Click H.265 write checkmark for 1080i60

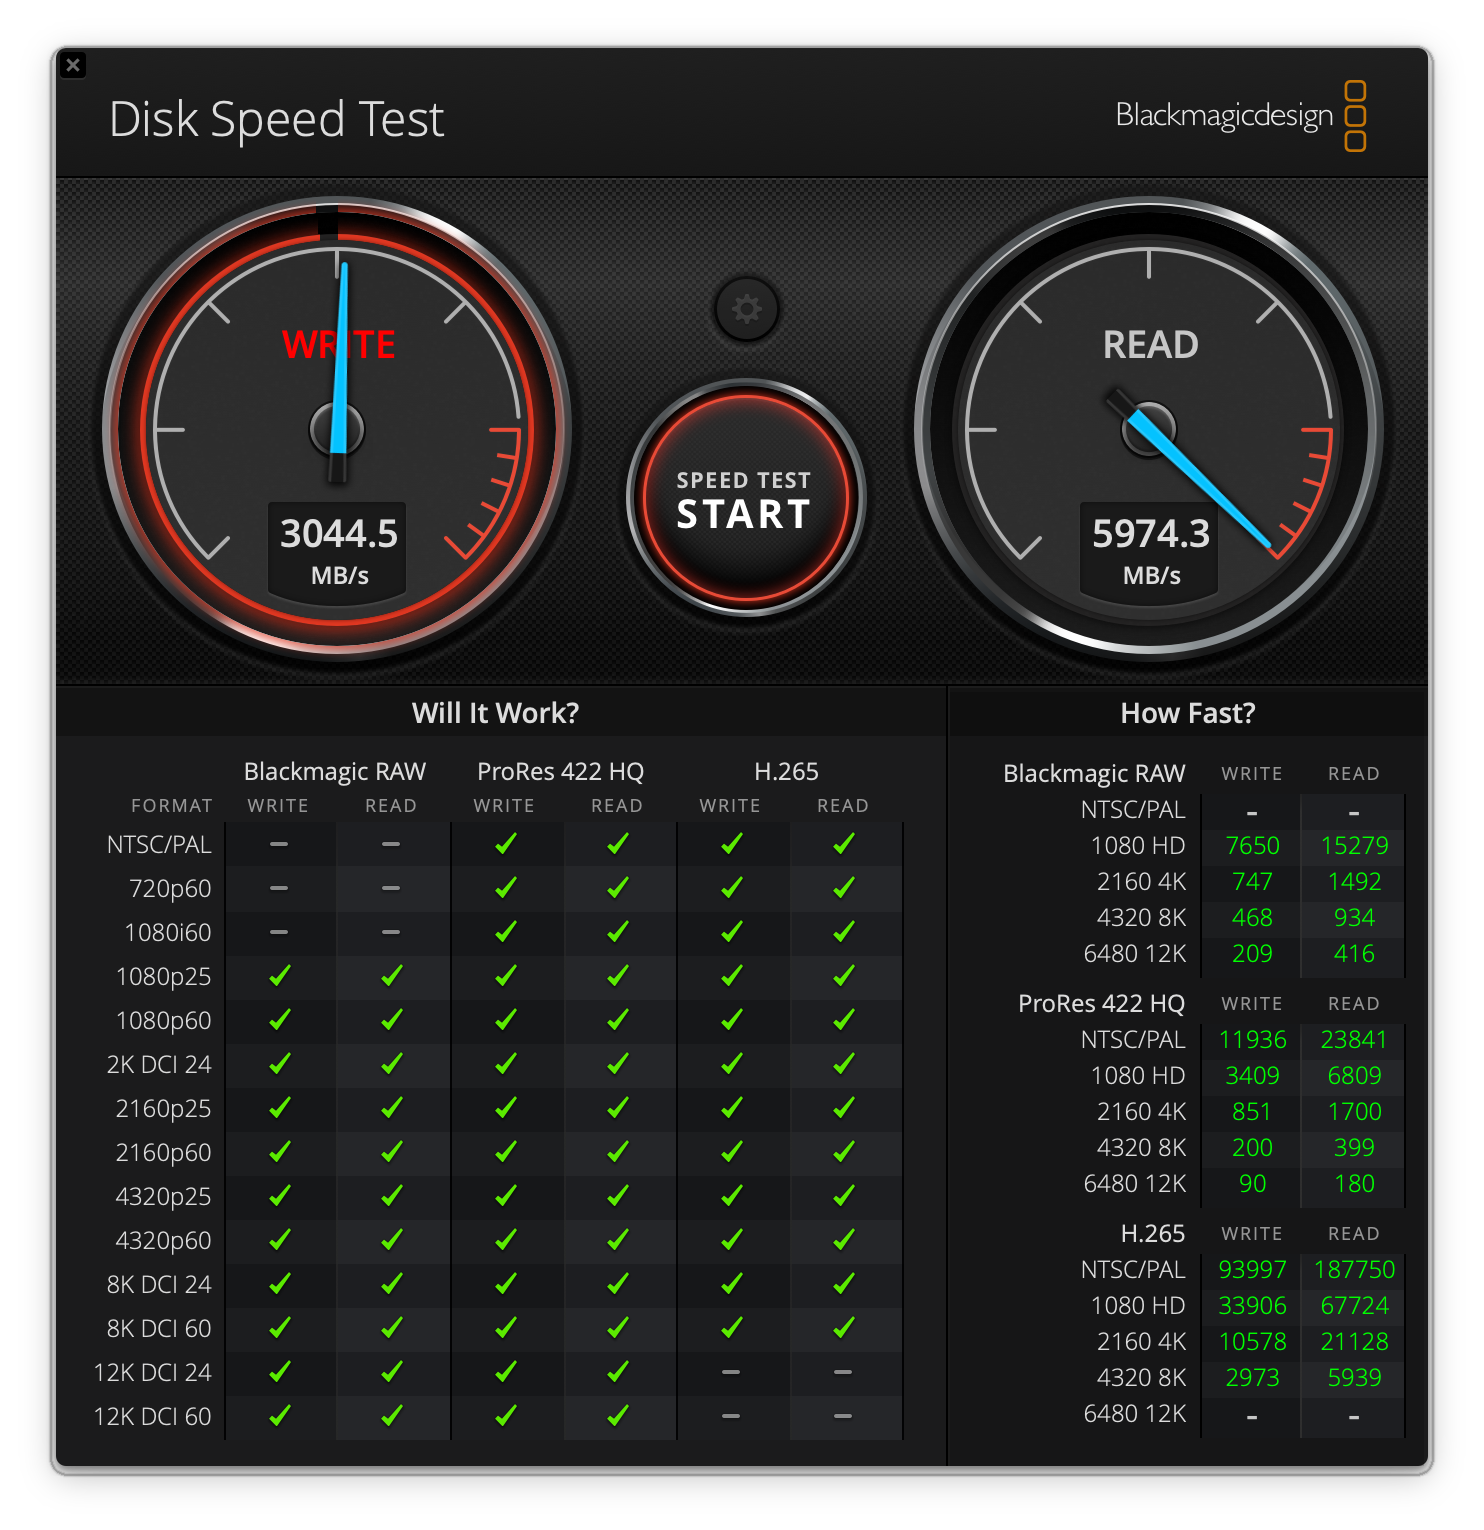732,931
